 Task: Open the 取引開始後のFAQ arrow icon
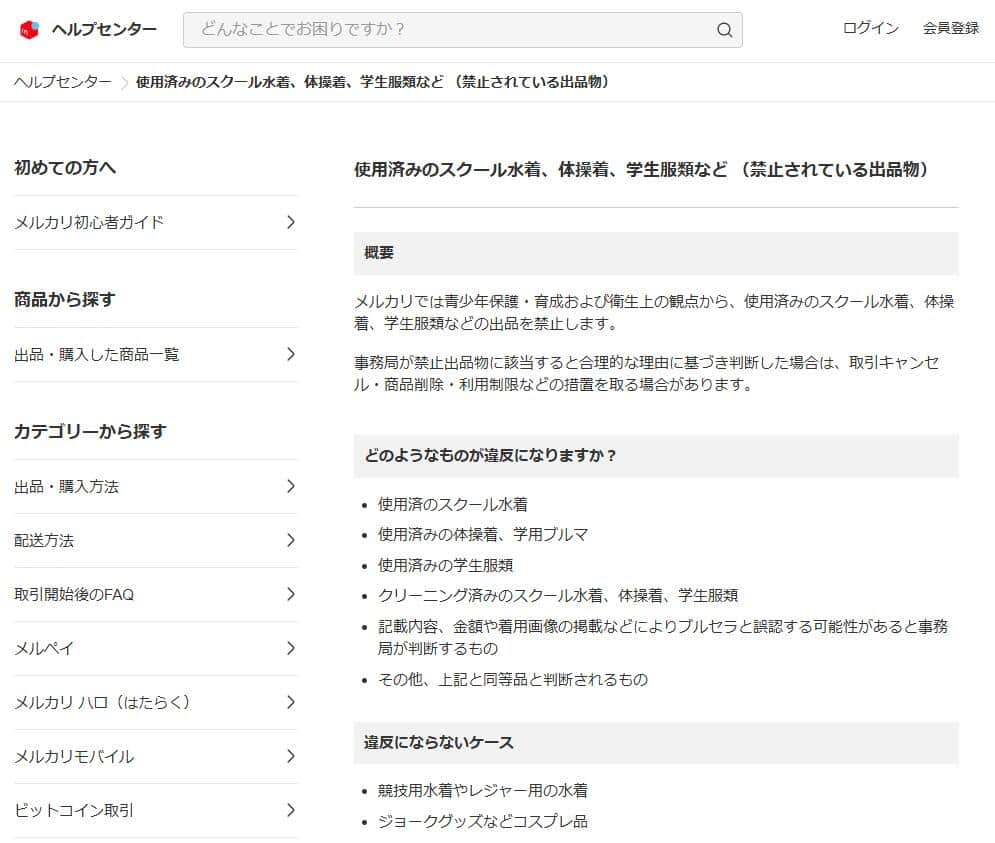pos(290,594)
